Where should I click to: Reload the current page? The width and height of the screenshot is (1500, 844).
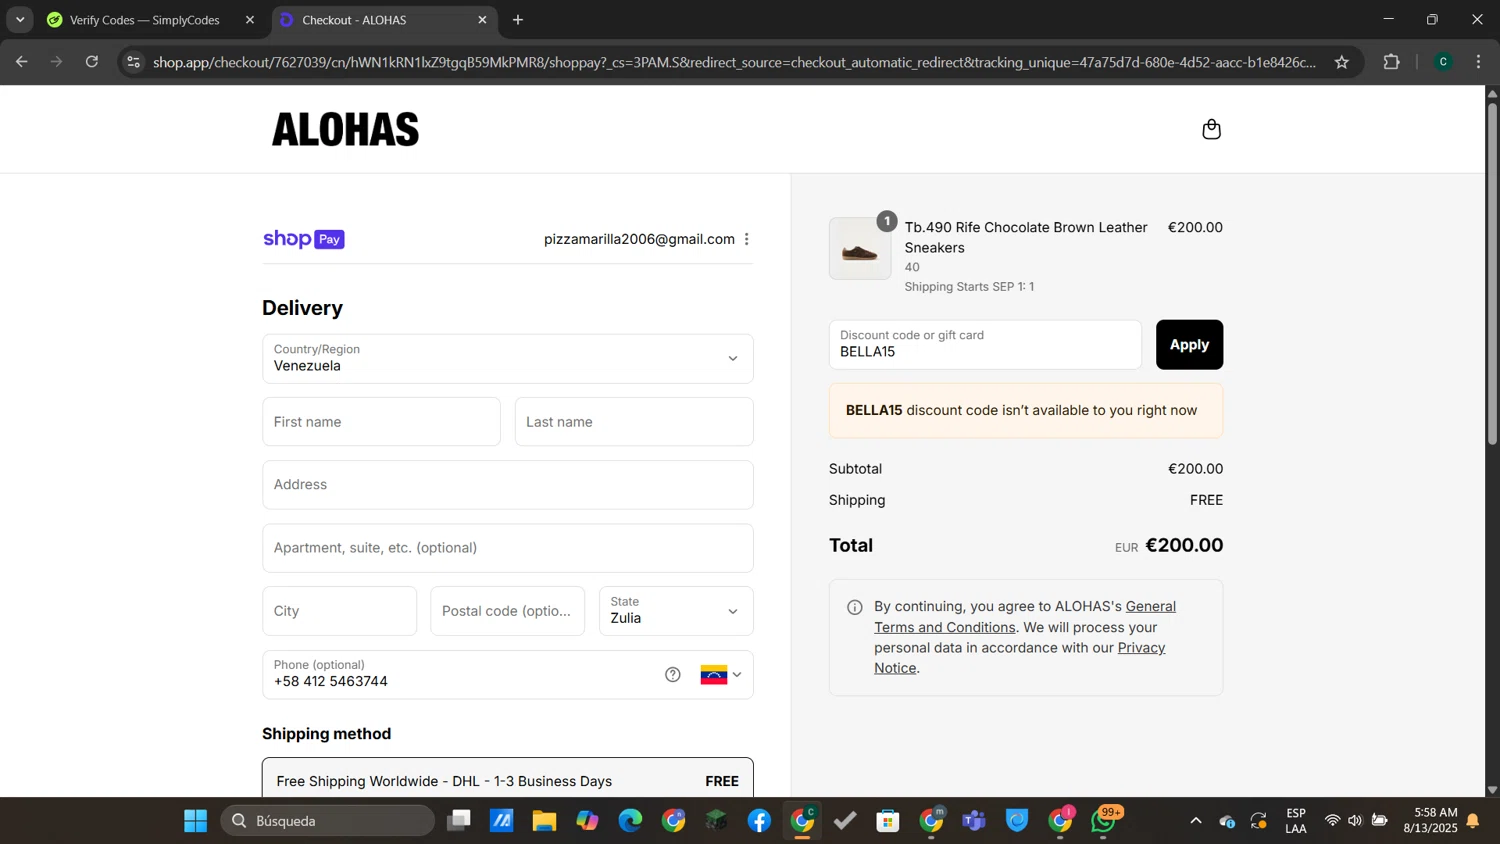(x=92, y=62)
